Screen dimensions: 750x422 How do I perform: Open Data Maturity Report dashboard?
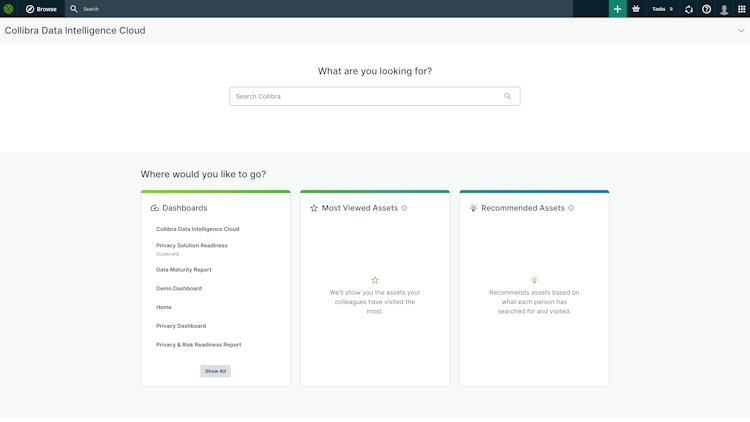click(x=184, y=270)
